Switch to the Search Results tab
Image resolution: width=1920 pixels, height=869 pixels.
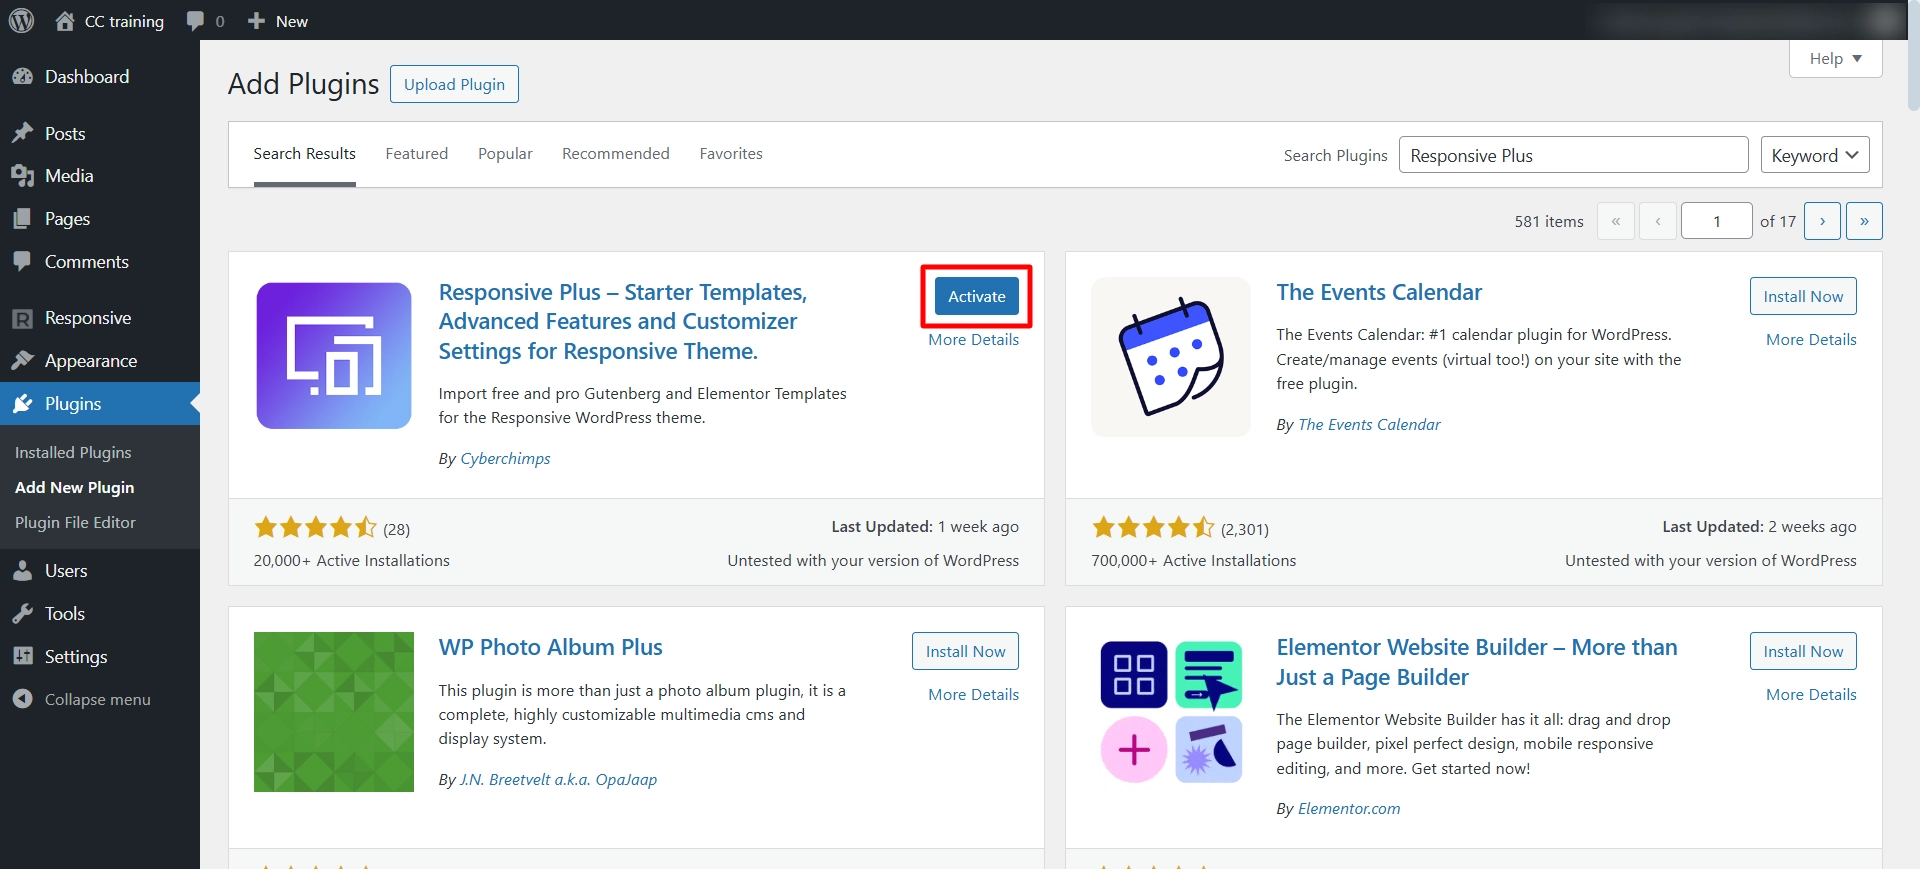click(305, 154)
